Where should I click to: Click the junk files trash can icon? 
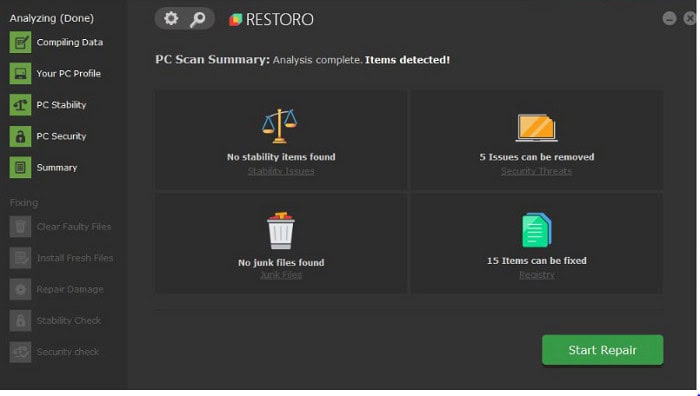(x=281, y=230)
